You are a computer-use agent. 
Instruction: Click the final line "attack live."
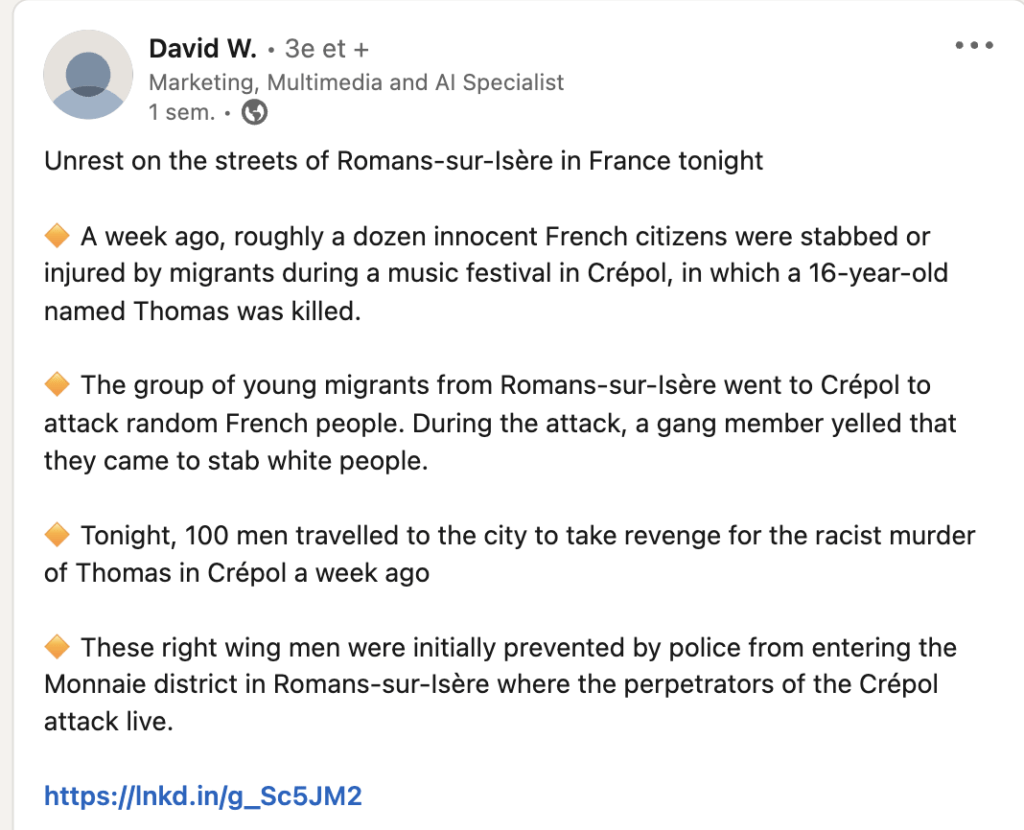(108, 722)
